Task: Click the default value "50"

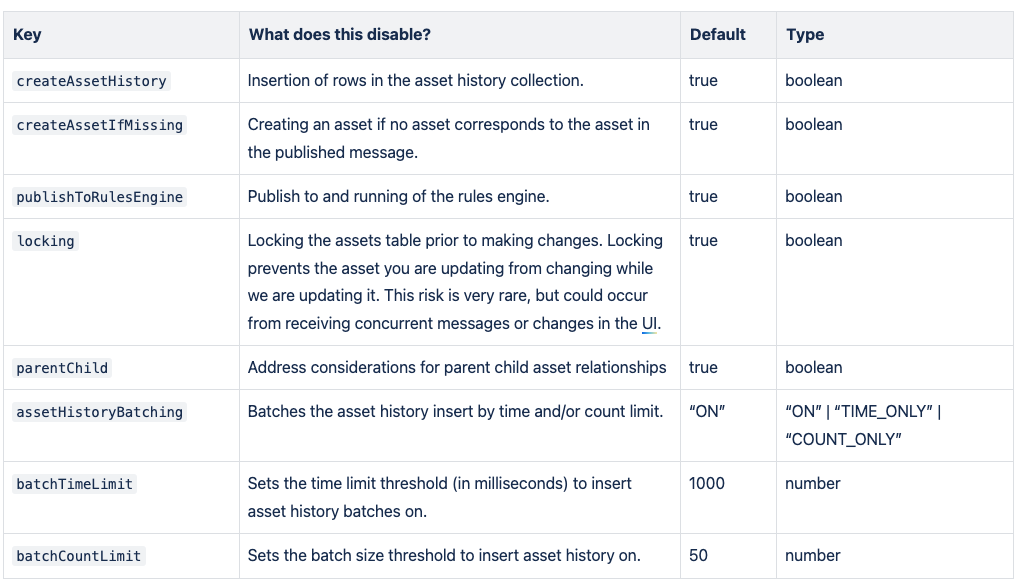Action: click(698, 555)
